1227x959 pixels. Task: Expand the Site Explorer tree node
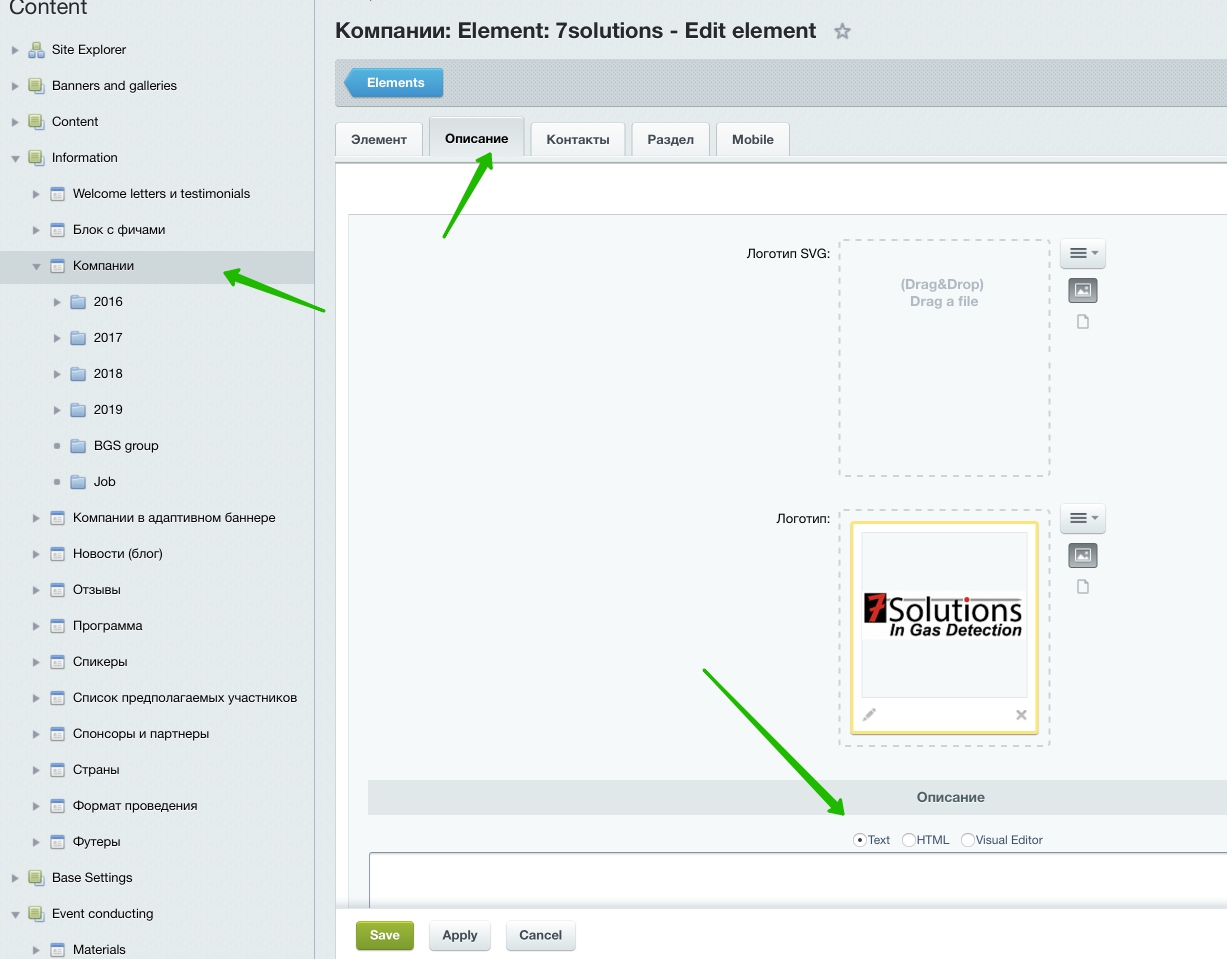tap(15, 50)
